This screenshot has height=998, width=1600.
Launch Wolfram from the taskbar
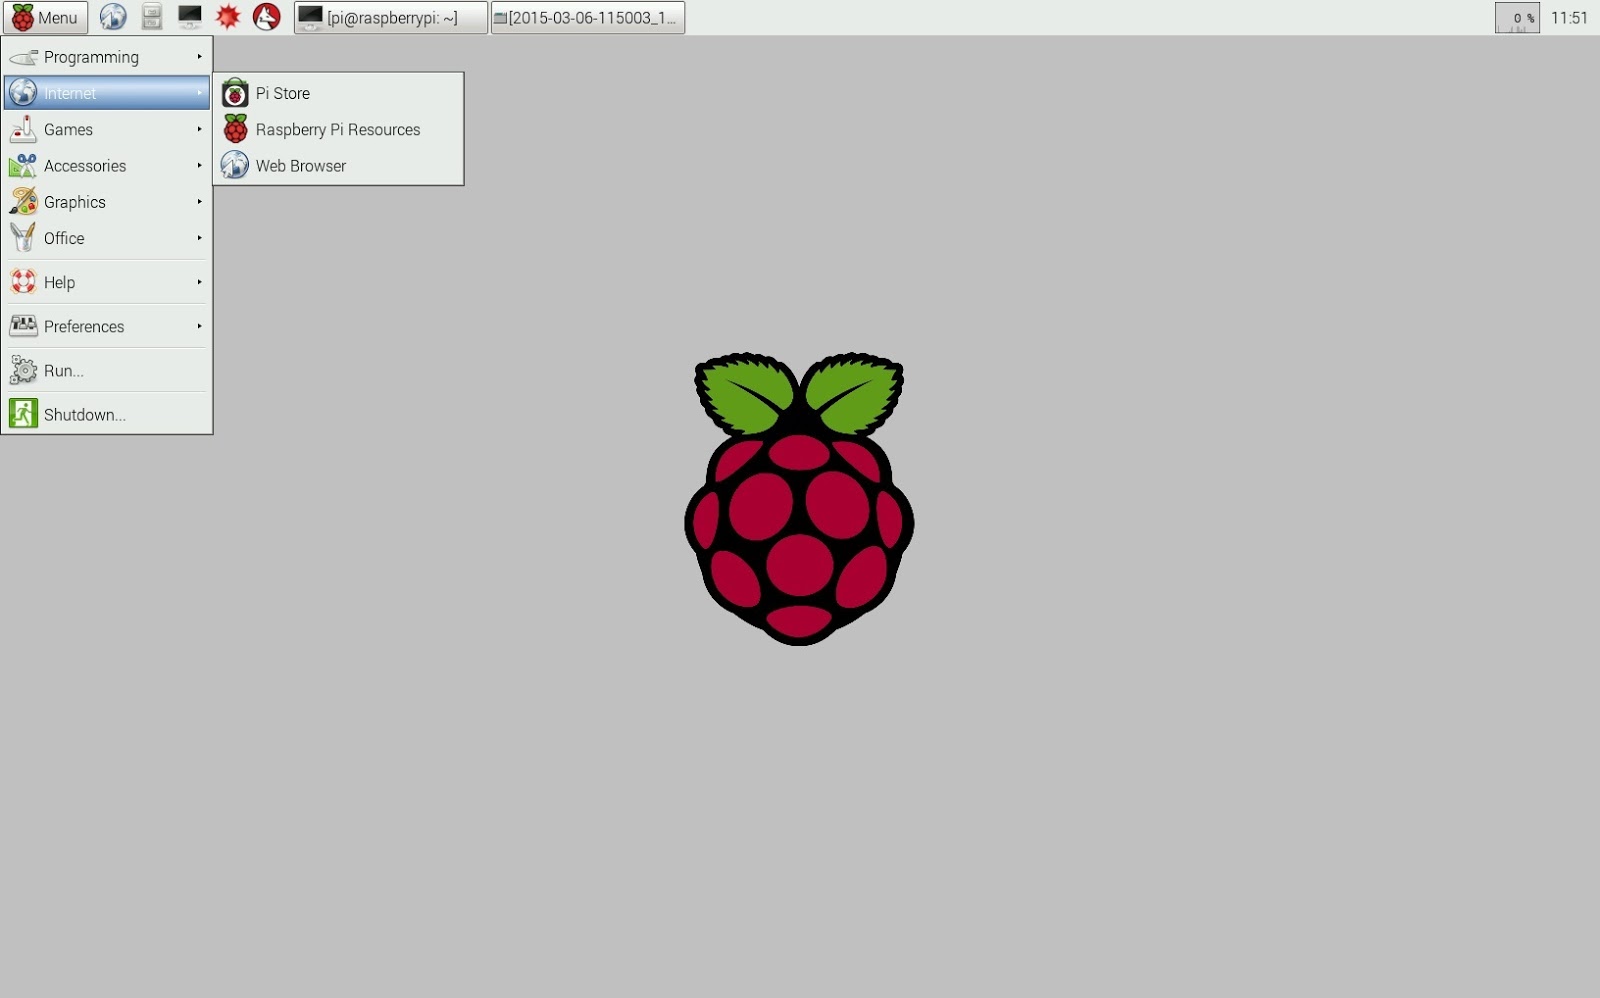tap(265, 16)
